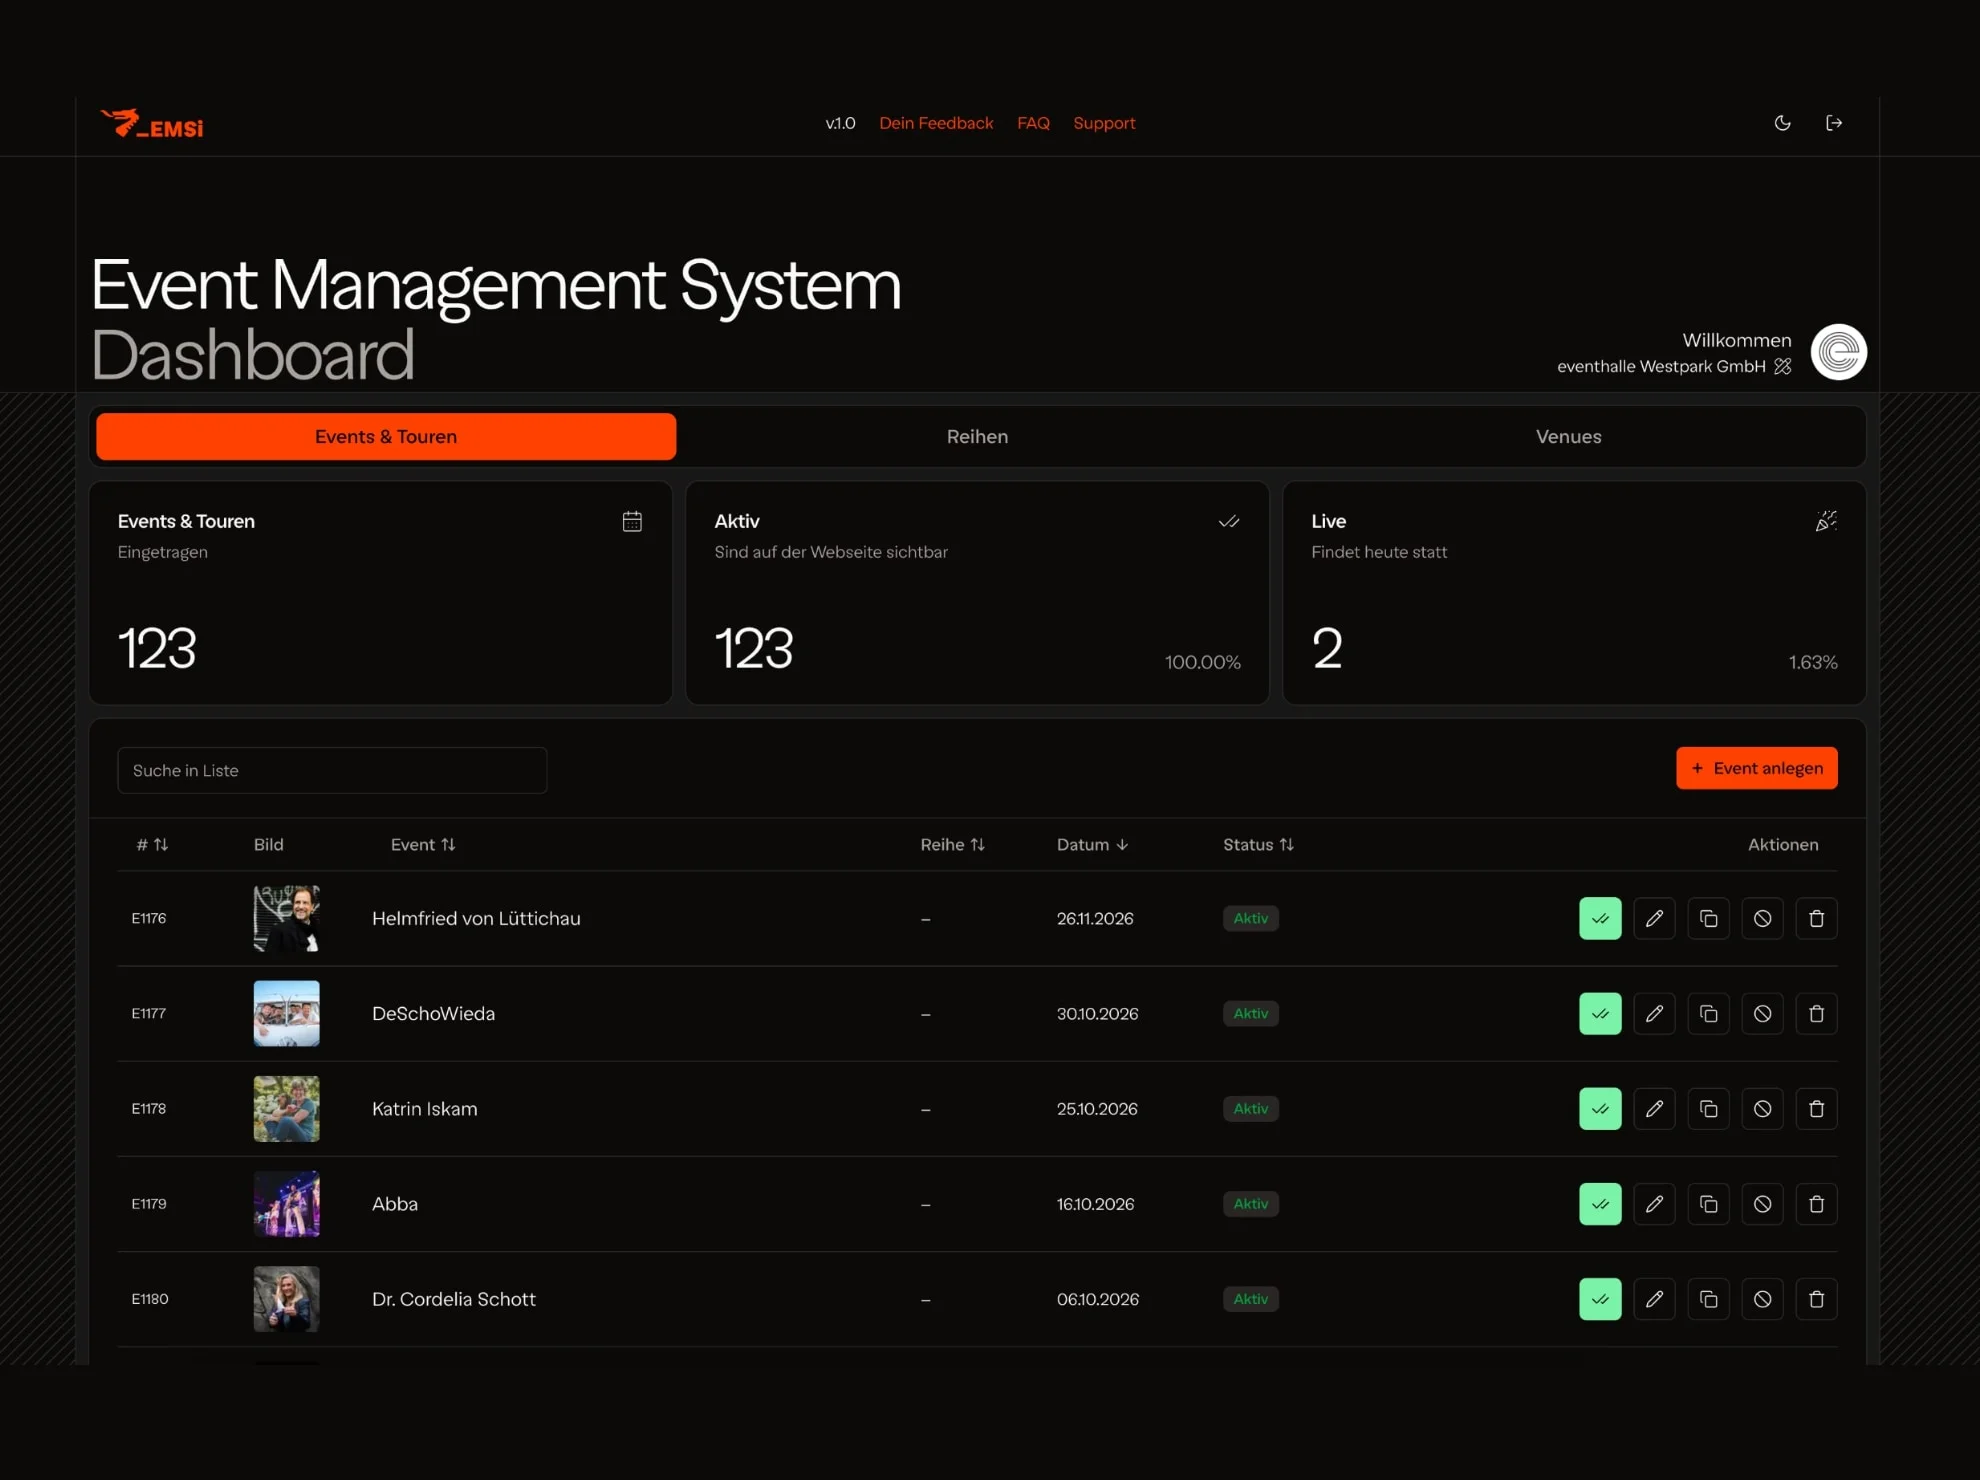1980x1480 pixels.
Task: Sort list by Status column
Action: pyautogui.click(x=1258, y=844)
